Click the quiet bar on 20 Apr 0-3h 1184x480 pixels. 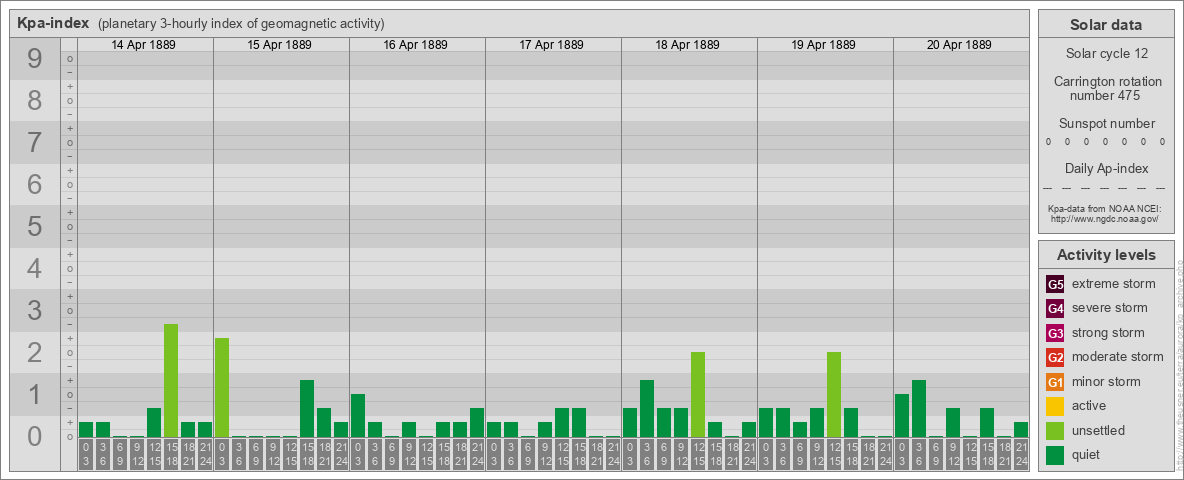(x=902, y=415)
